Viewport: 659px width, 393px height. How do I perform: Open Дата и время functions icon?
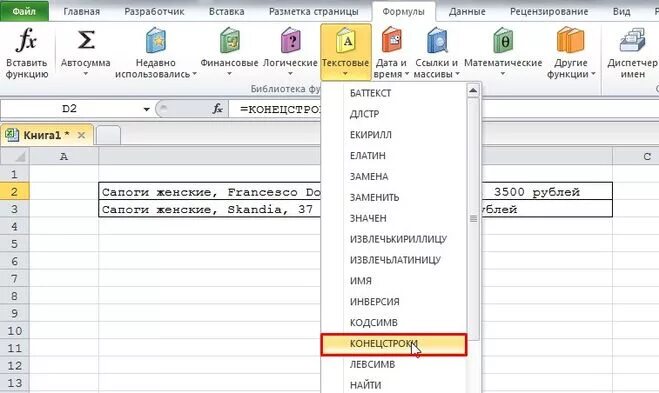pos(391,40)
